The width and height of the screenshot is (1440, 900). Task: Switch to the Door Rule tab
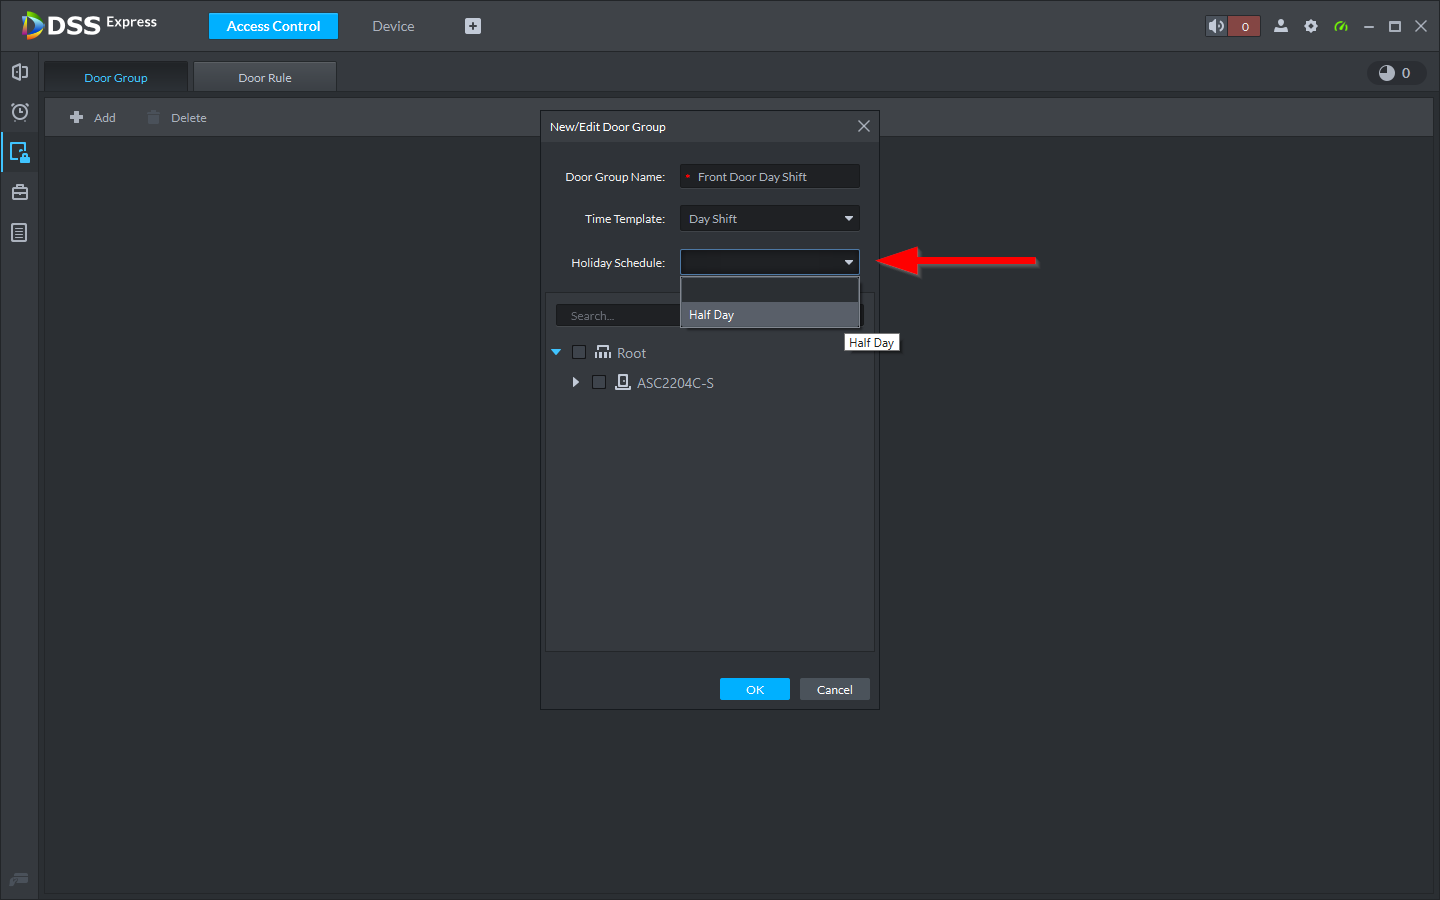[265, 78]
